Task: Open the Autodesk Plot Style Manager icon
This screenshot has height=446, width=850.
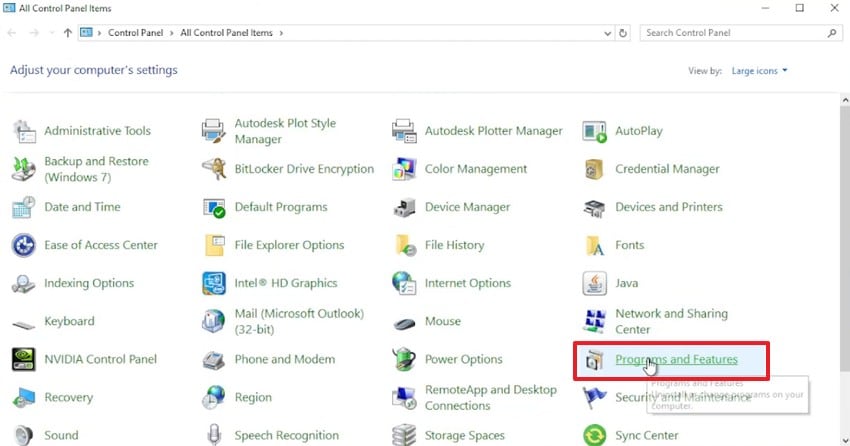Action: [x=214, y=131]
